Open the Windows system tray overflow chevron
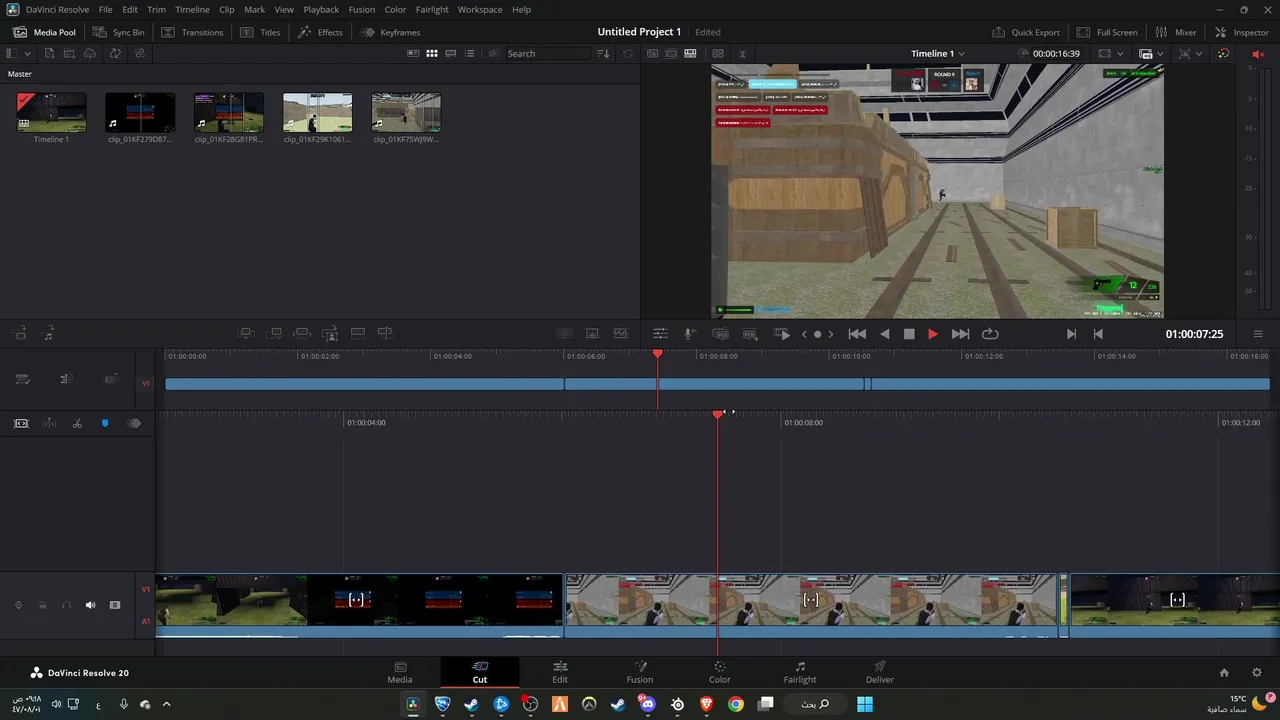 166,704
